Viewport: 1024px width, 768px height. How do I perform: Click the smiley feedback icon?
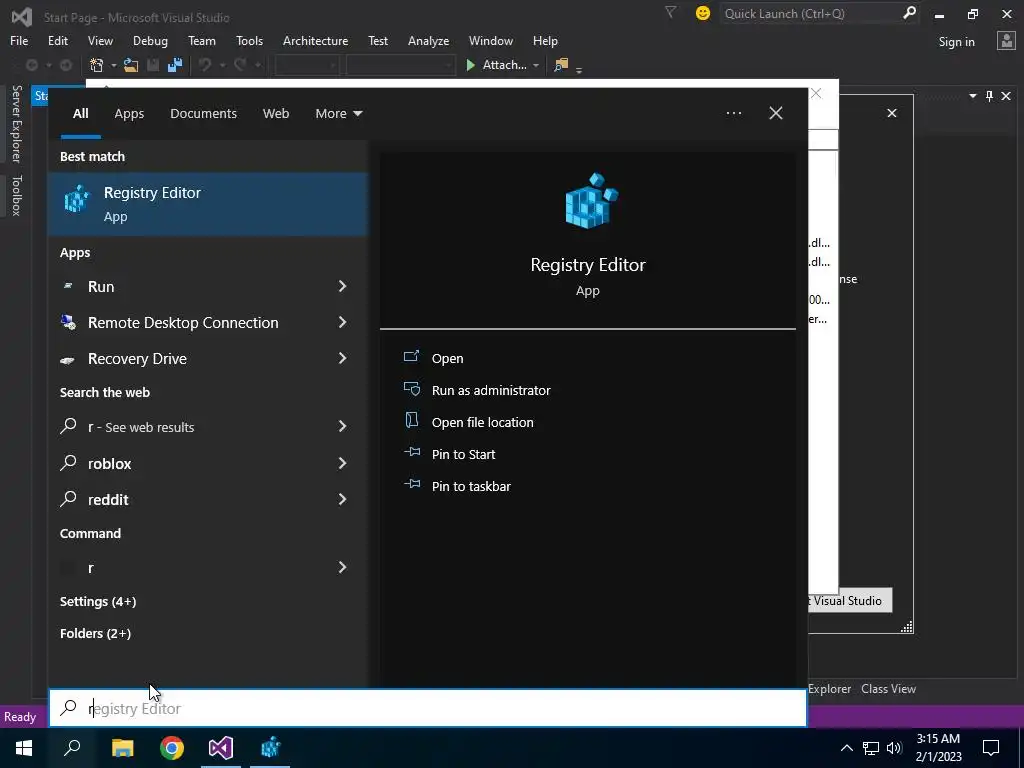[703, 13]
